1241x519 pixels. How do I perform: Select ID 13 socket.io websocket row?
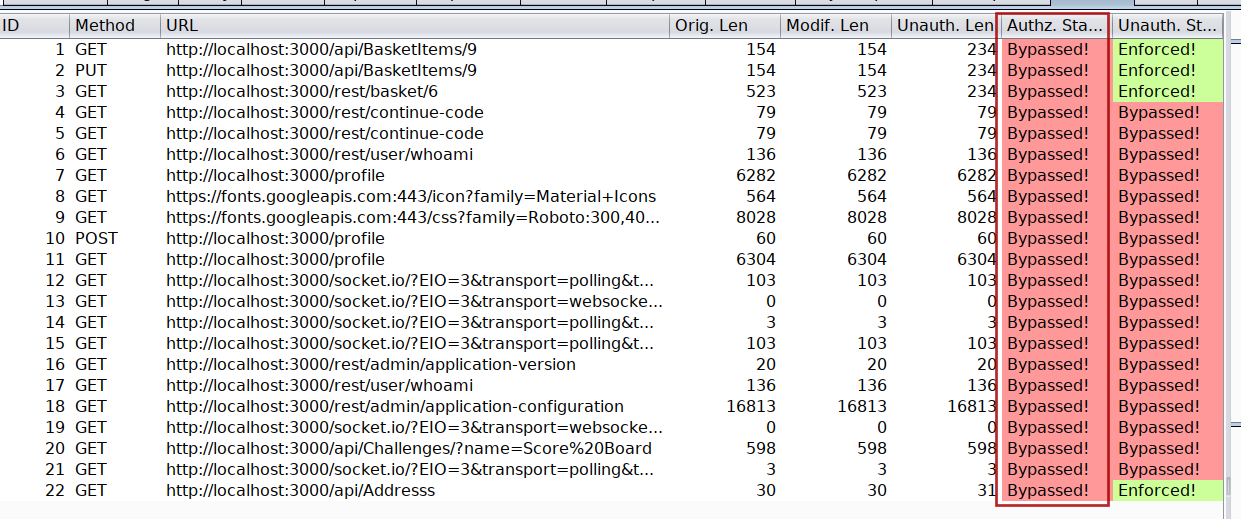[x=612, y=301]
